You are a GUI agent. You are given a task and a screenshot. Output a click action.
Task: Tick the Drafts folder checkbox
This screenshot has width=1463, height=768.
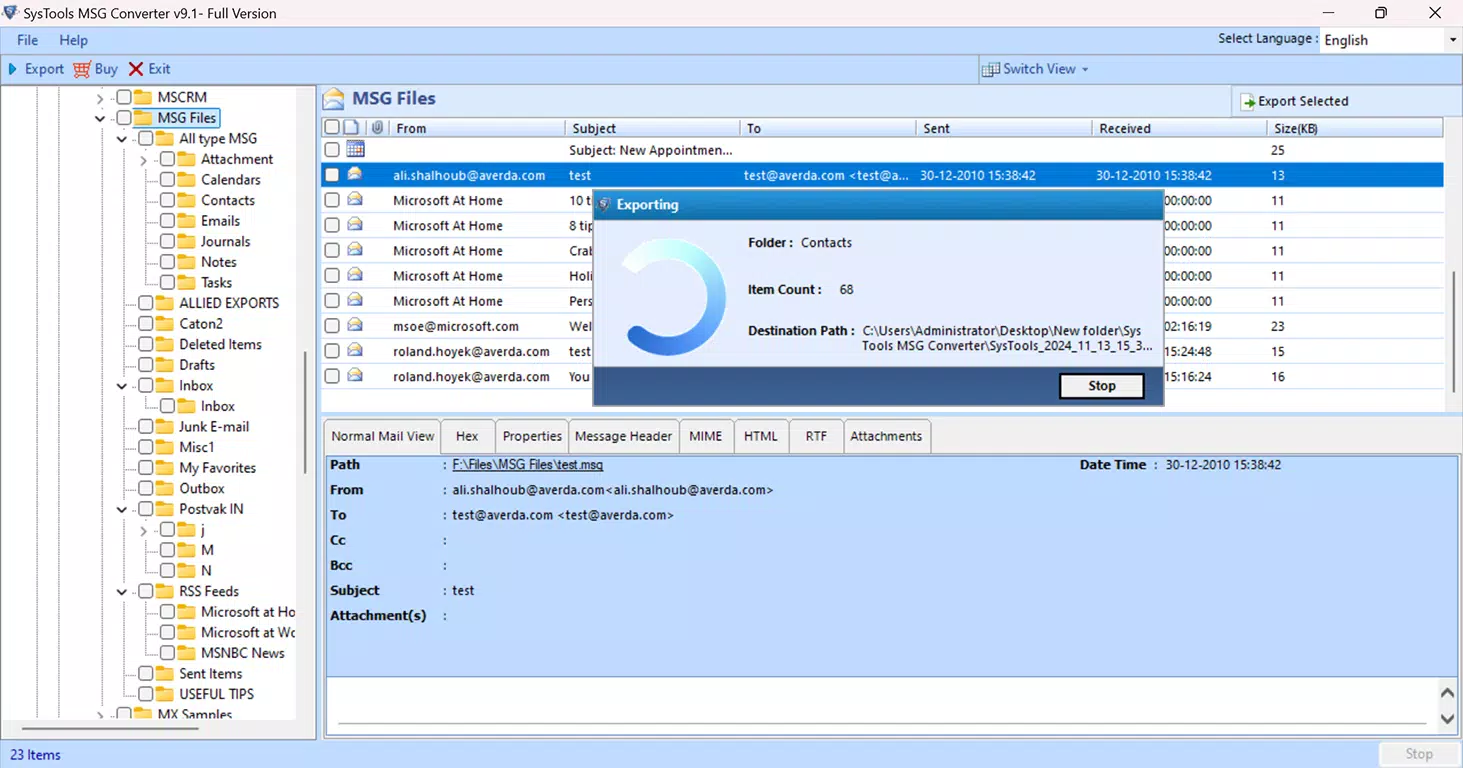(146, 365)
